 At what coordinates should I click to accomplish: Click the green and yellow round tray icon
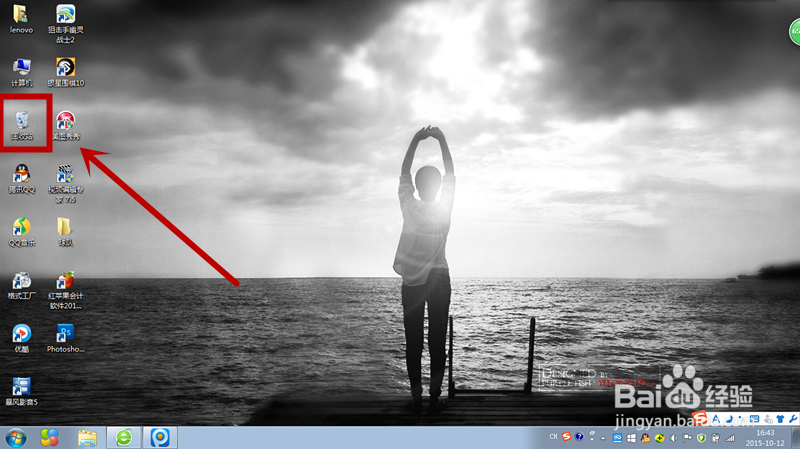click(659, 438)
